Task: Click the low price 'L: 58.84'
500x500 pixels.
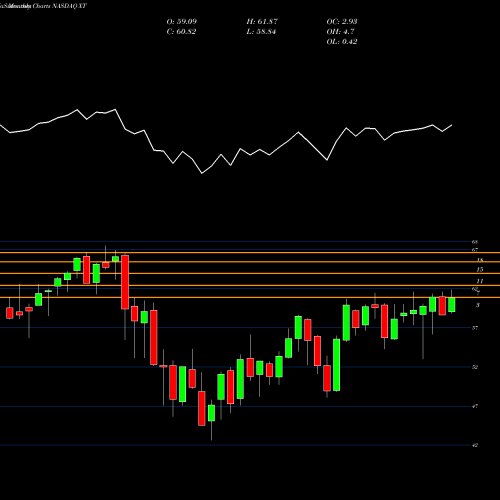Action: [x=261, y=32]
